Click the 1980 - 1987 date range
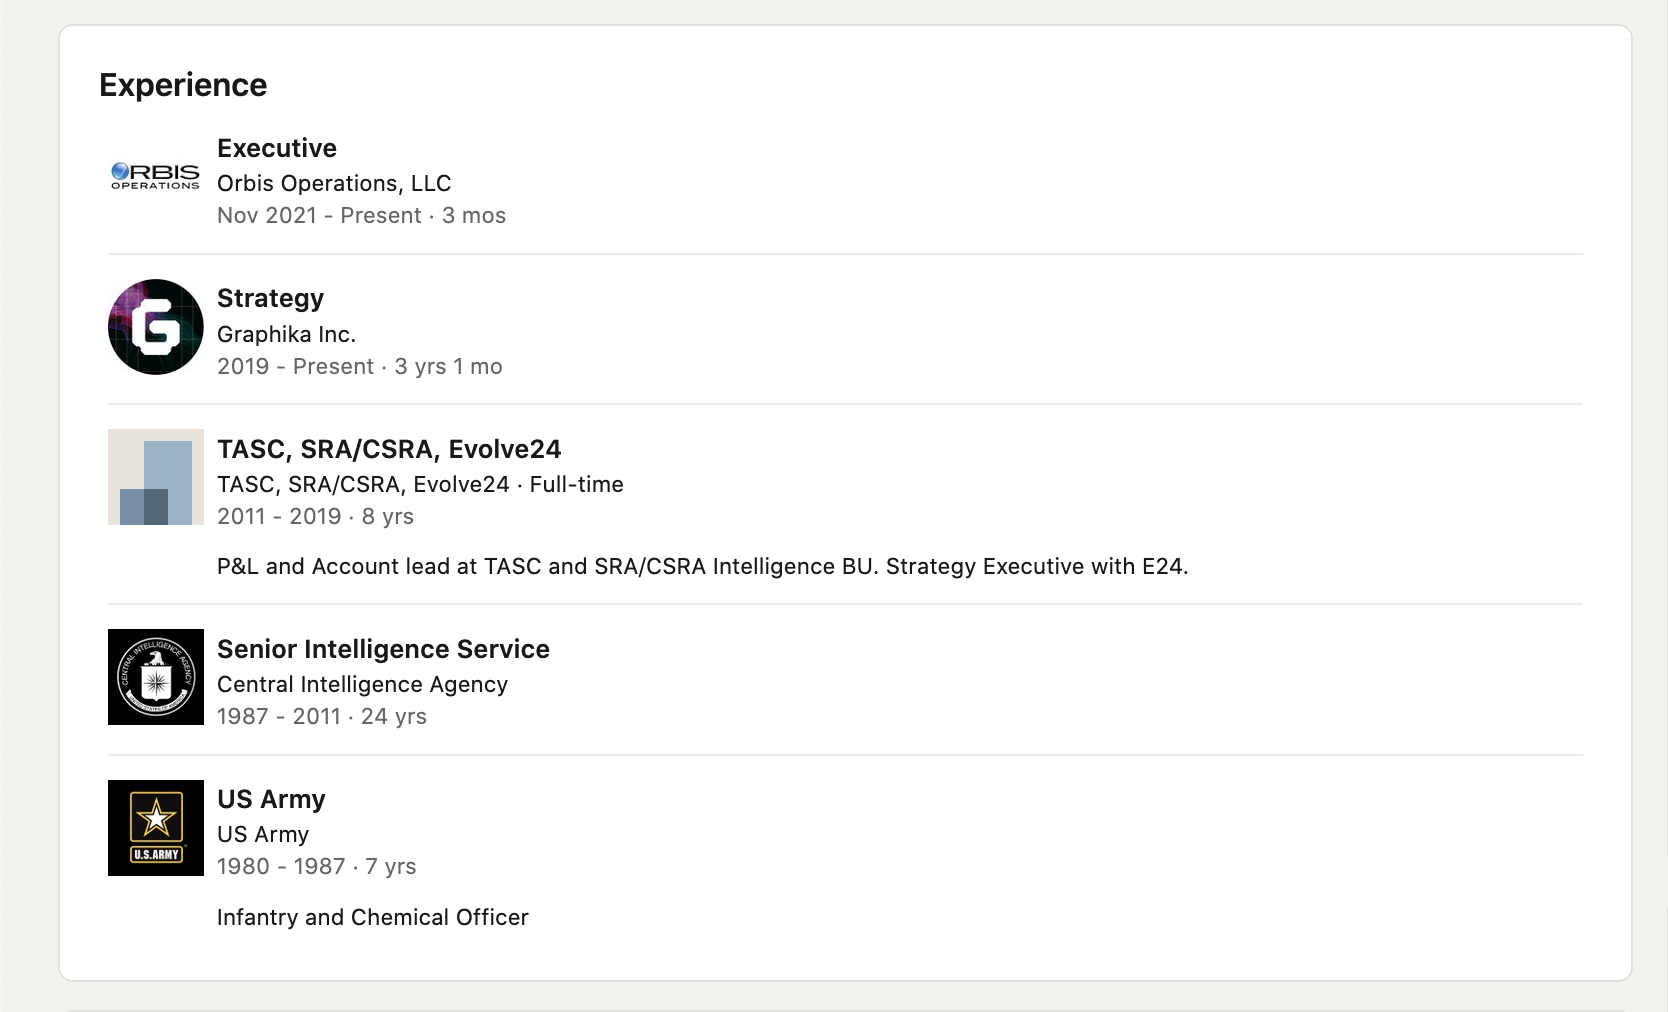This screenshot has width=1668, height=1012. click(281, 866)
